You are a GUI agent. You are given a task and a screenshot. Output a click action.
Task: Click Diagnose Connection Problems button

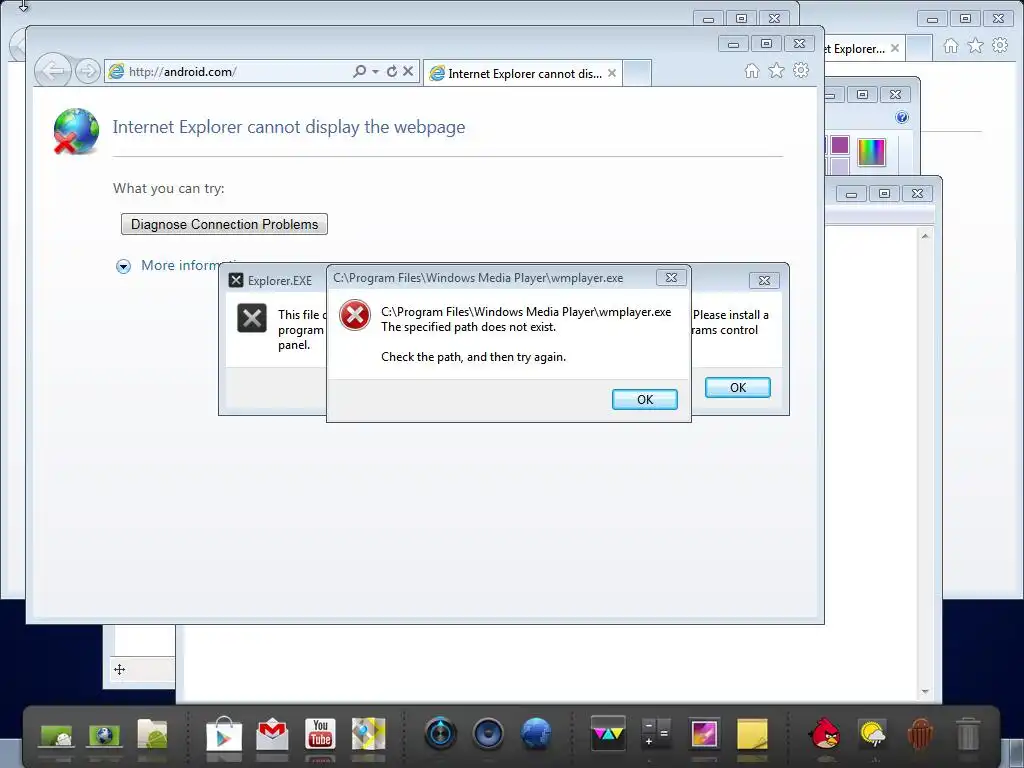tap(224, 224)
